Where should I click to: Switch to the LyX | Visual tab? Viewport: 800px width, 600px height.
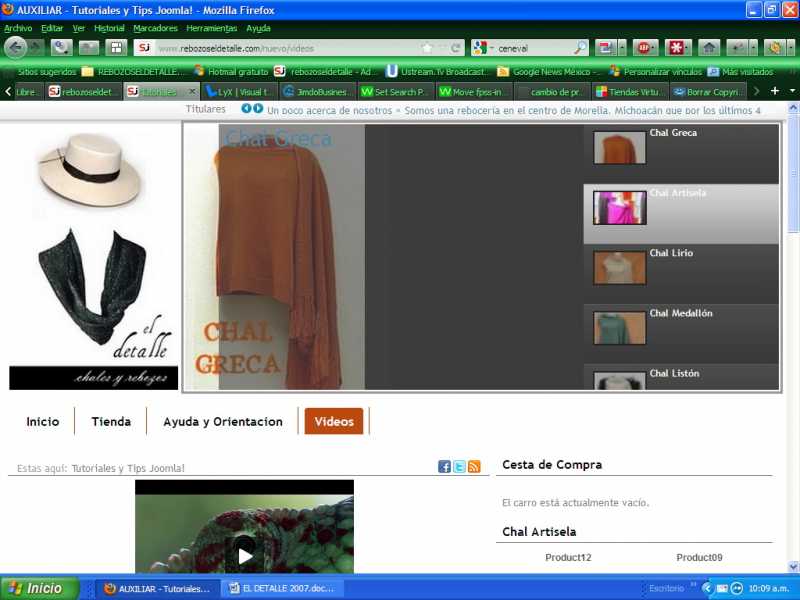point(239,91)
